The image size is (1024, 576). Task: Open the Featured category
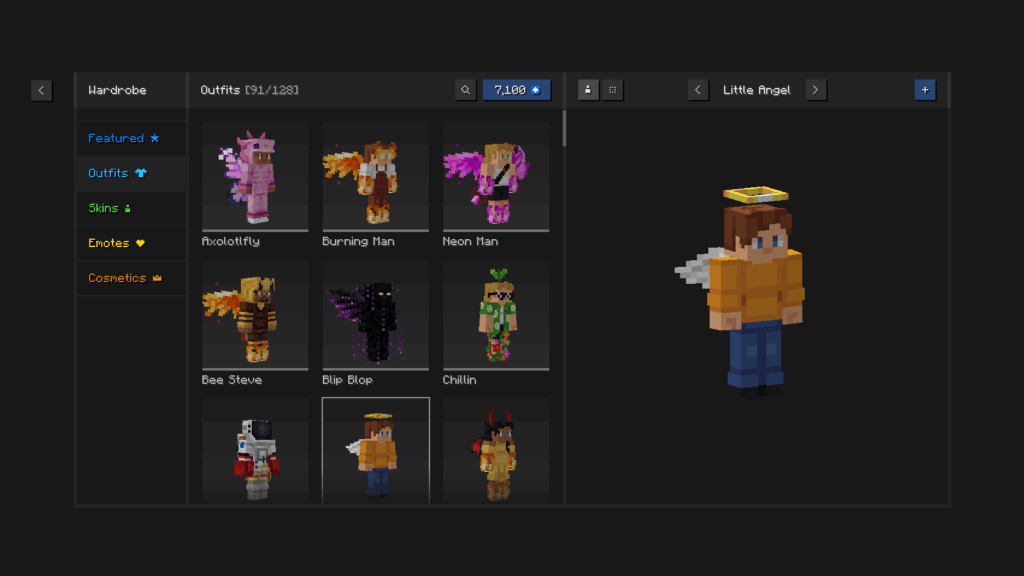[131, 138]
